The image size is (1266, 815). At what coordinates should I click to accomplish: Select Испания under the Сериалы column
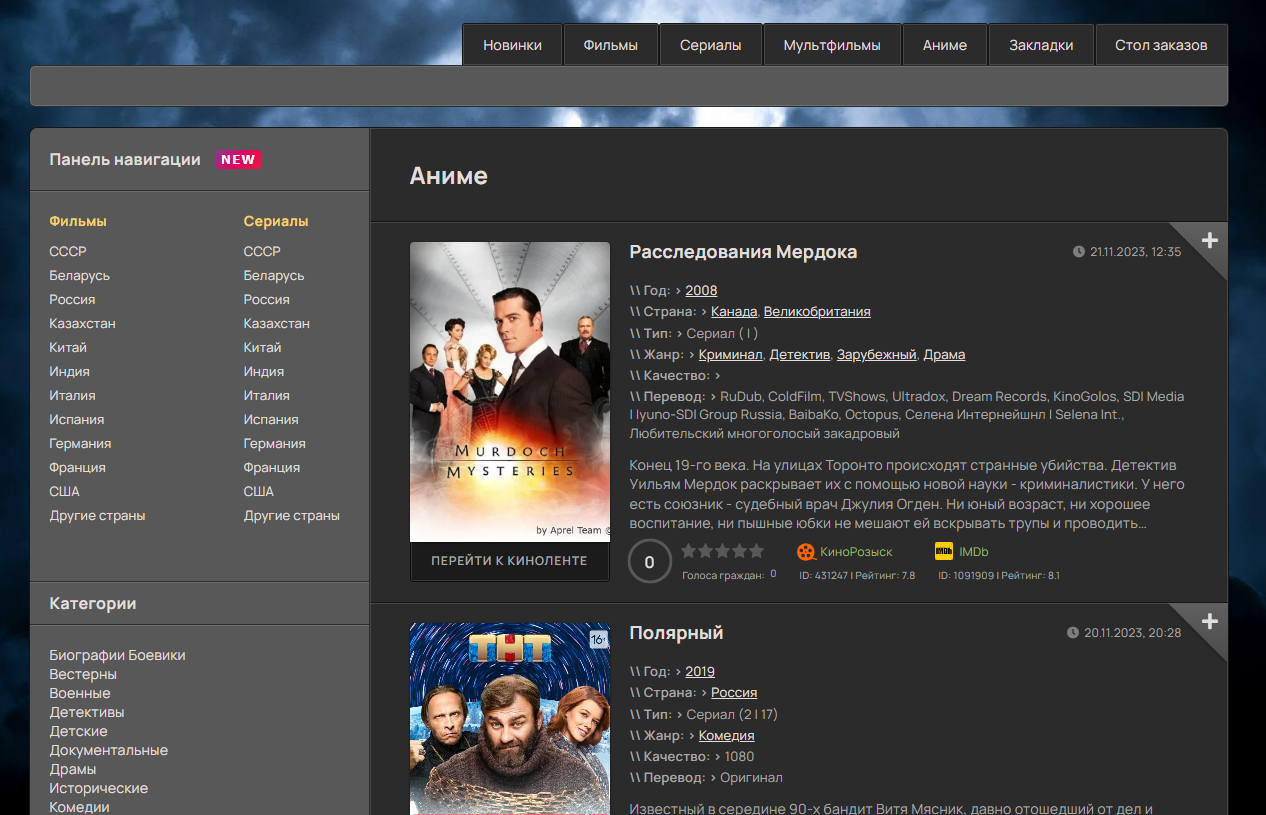tap(272, 419)
